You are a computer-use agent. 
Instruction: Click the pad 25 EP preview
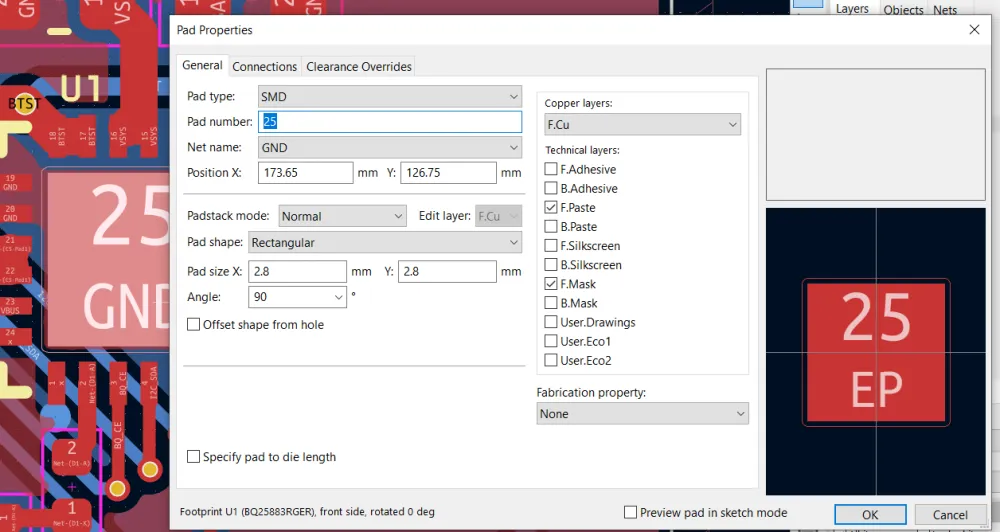(876, 352)
